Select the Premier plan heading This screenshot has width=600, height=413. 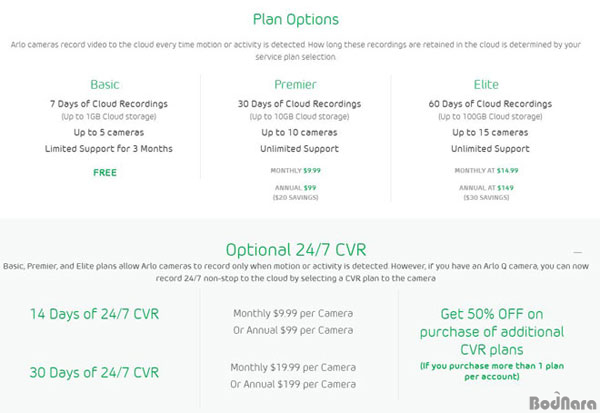(x=295, y=84)
